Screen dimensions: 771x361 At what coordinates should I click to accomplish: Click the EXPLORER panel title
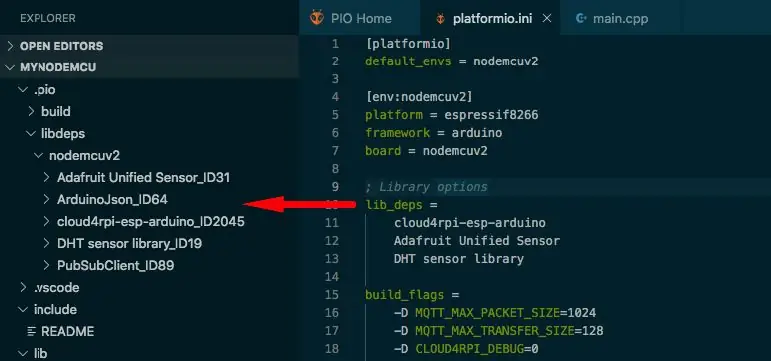pyautogui.click(x=48, y=18)
